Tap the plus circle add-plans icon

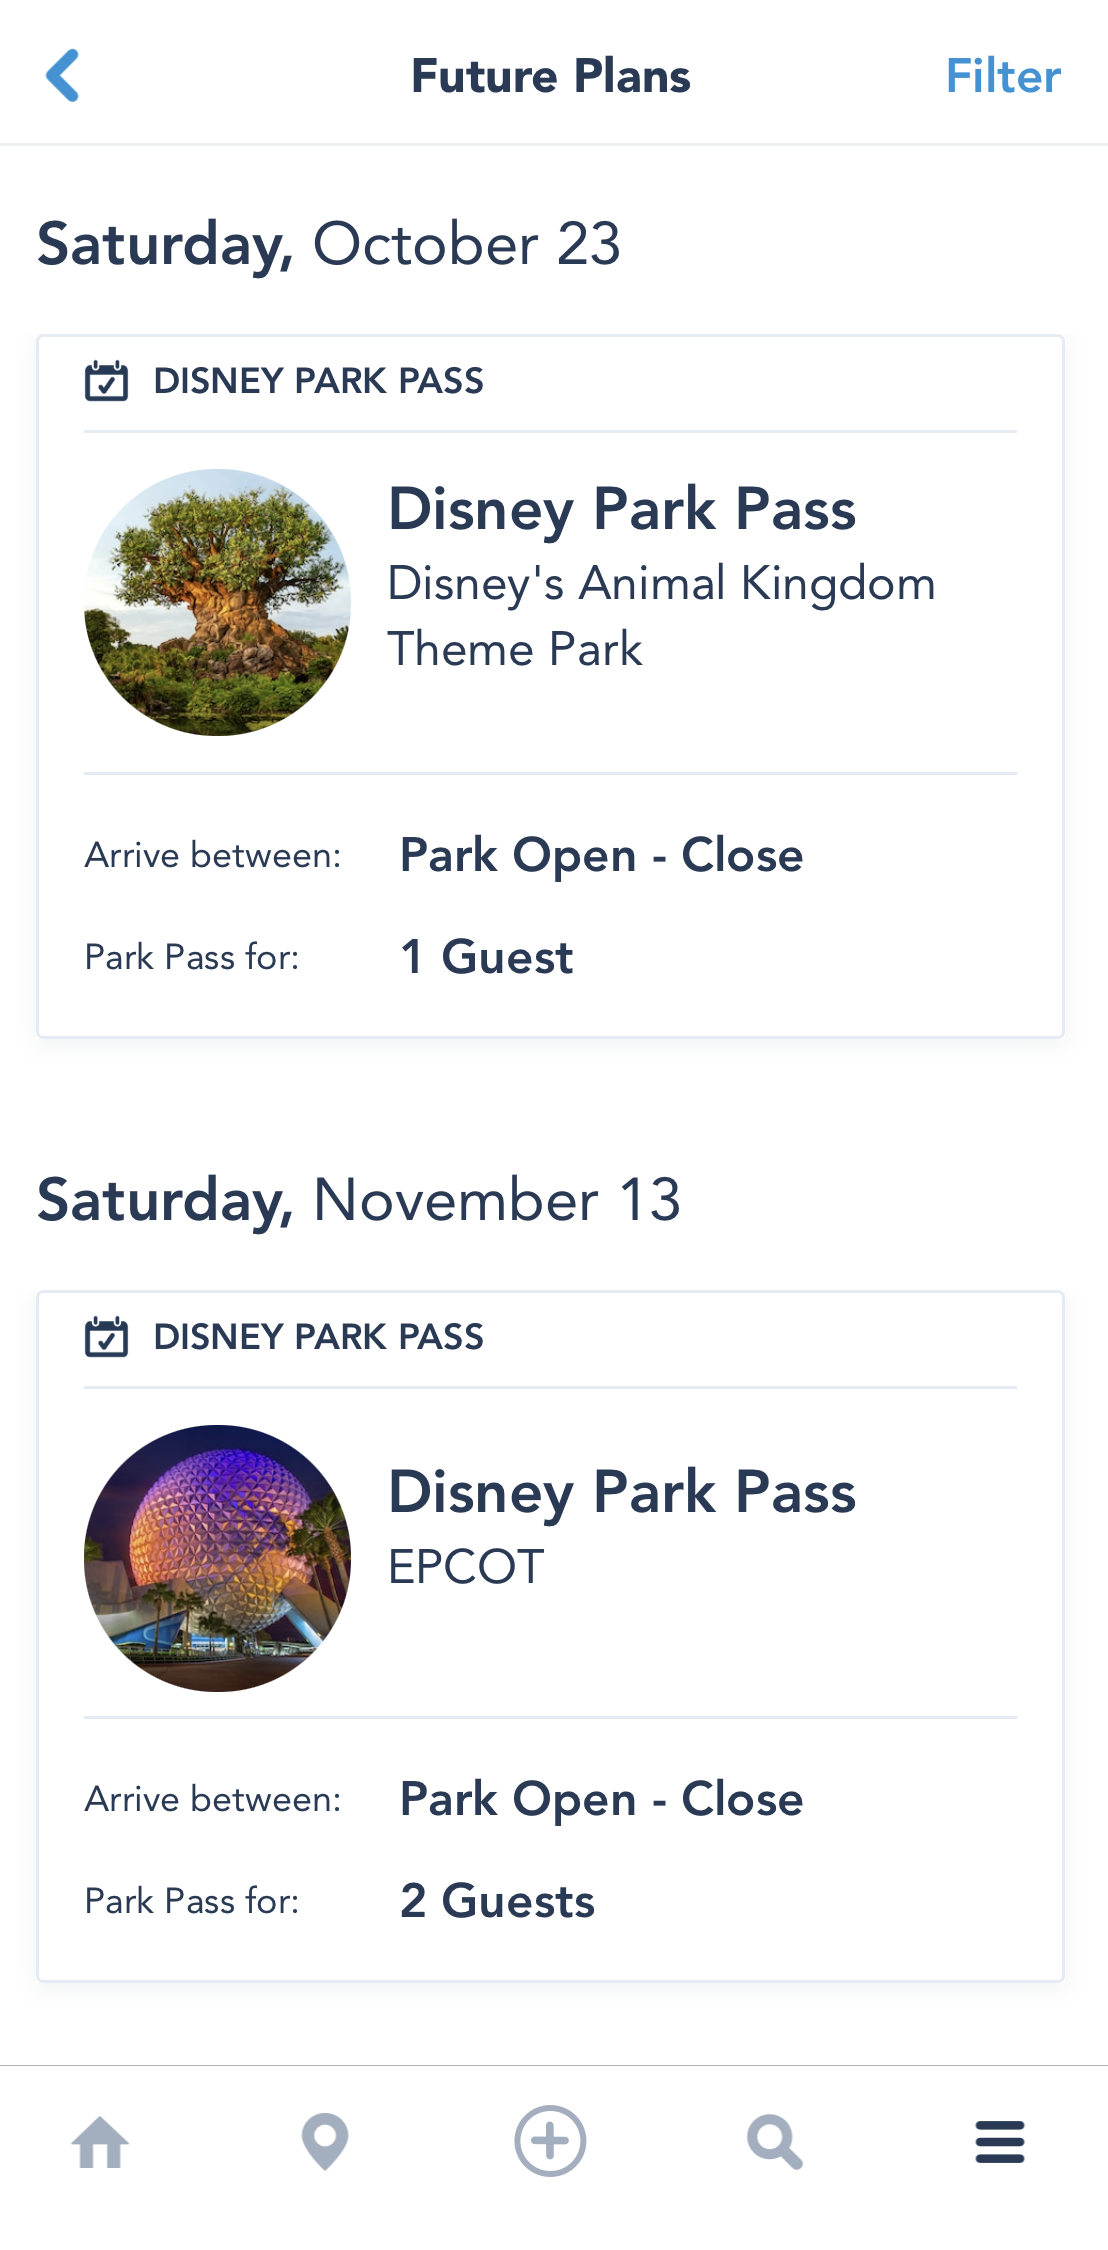550,2141
